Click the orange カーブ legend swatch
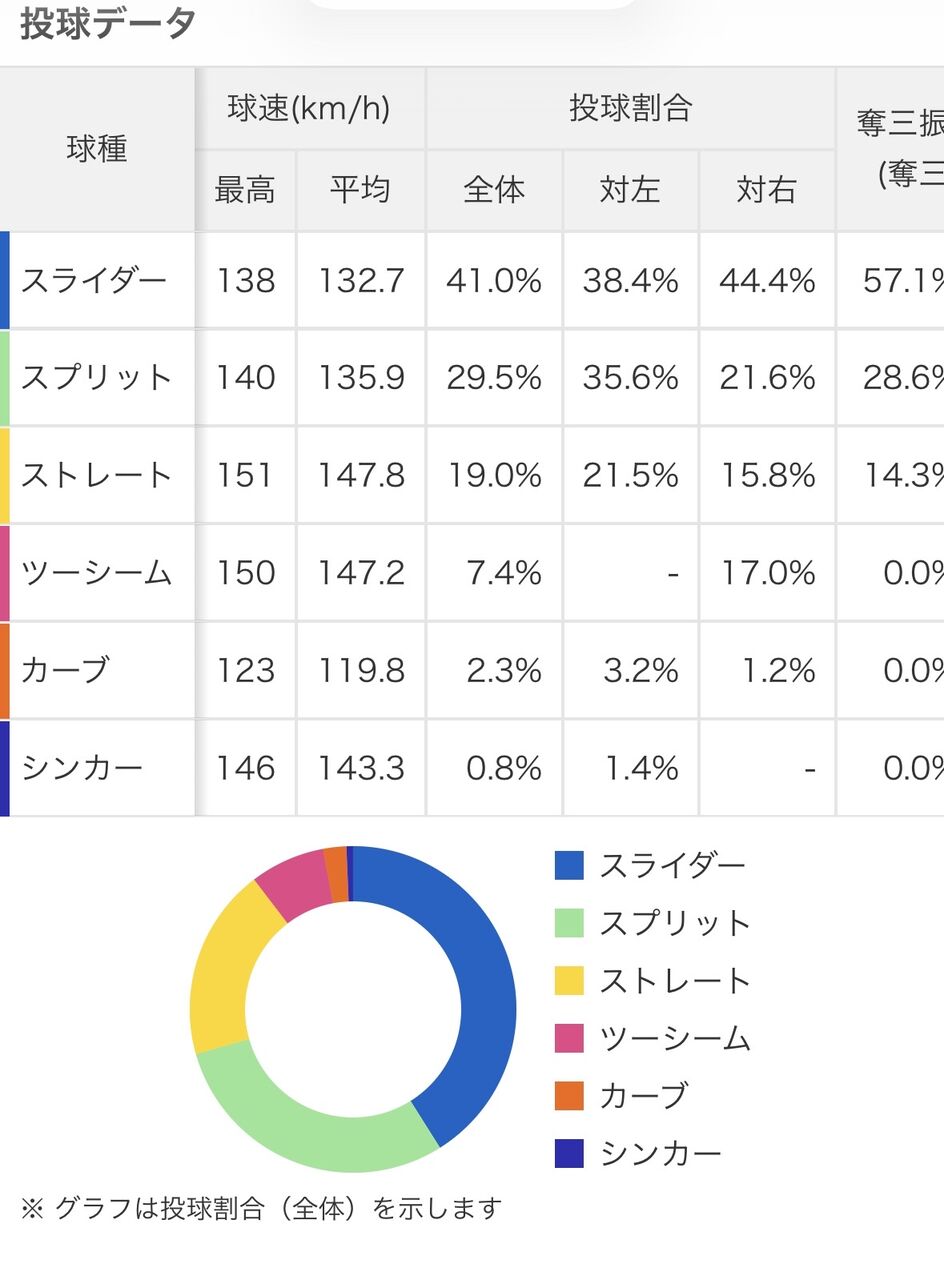 click(569, 1096)
